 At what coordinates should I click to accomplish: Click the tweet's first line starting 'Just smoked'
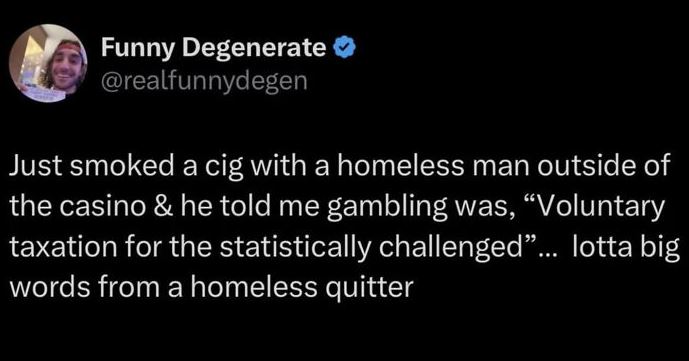point(340,167)
